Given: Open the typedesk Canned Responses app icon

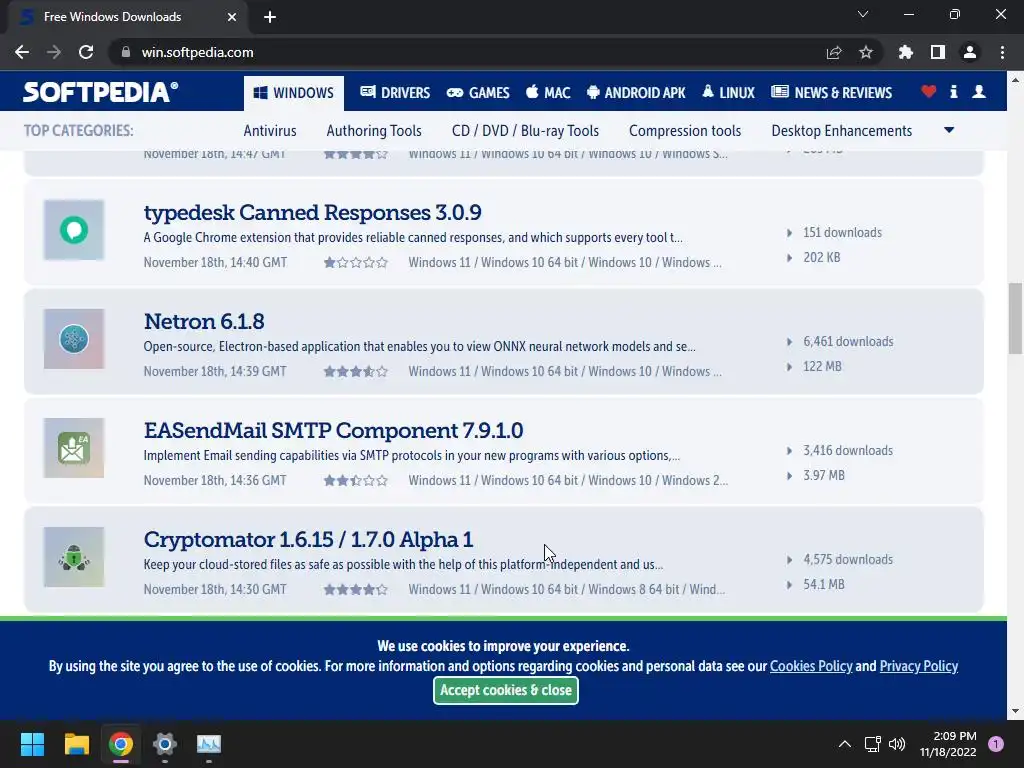Looking at the screenshot, I should (x=74, y=230).
